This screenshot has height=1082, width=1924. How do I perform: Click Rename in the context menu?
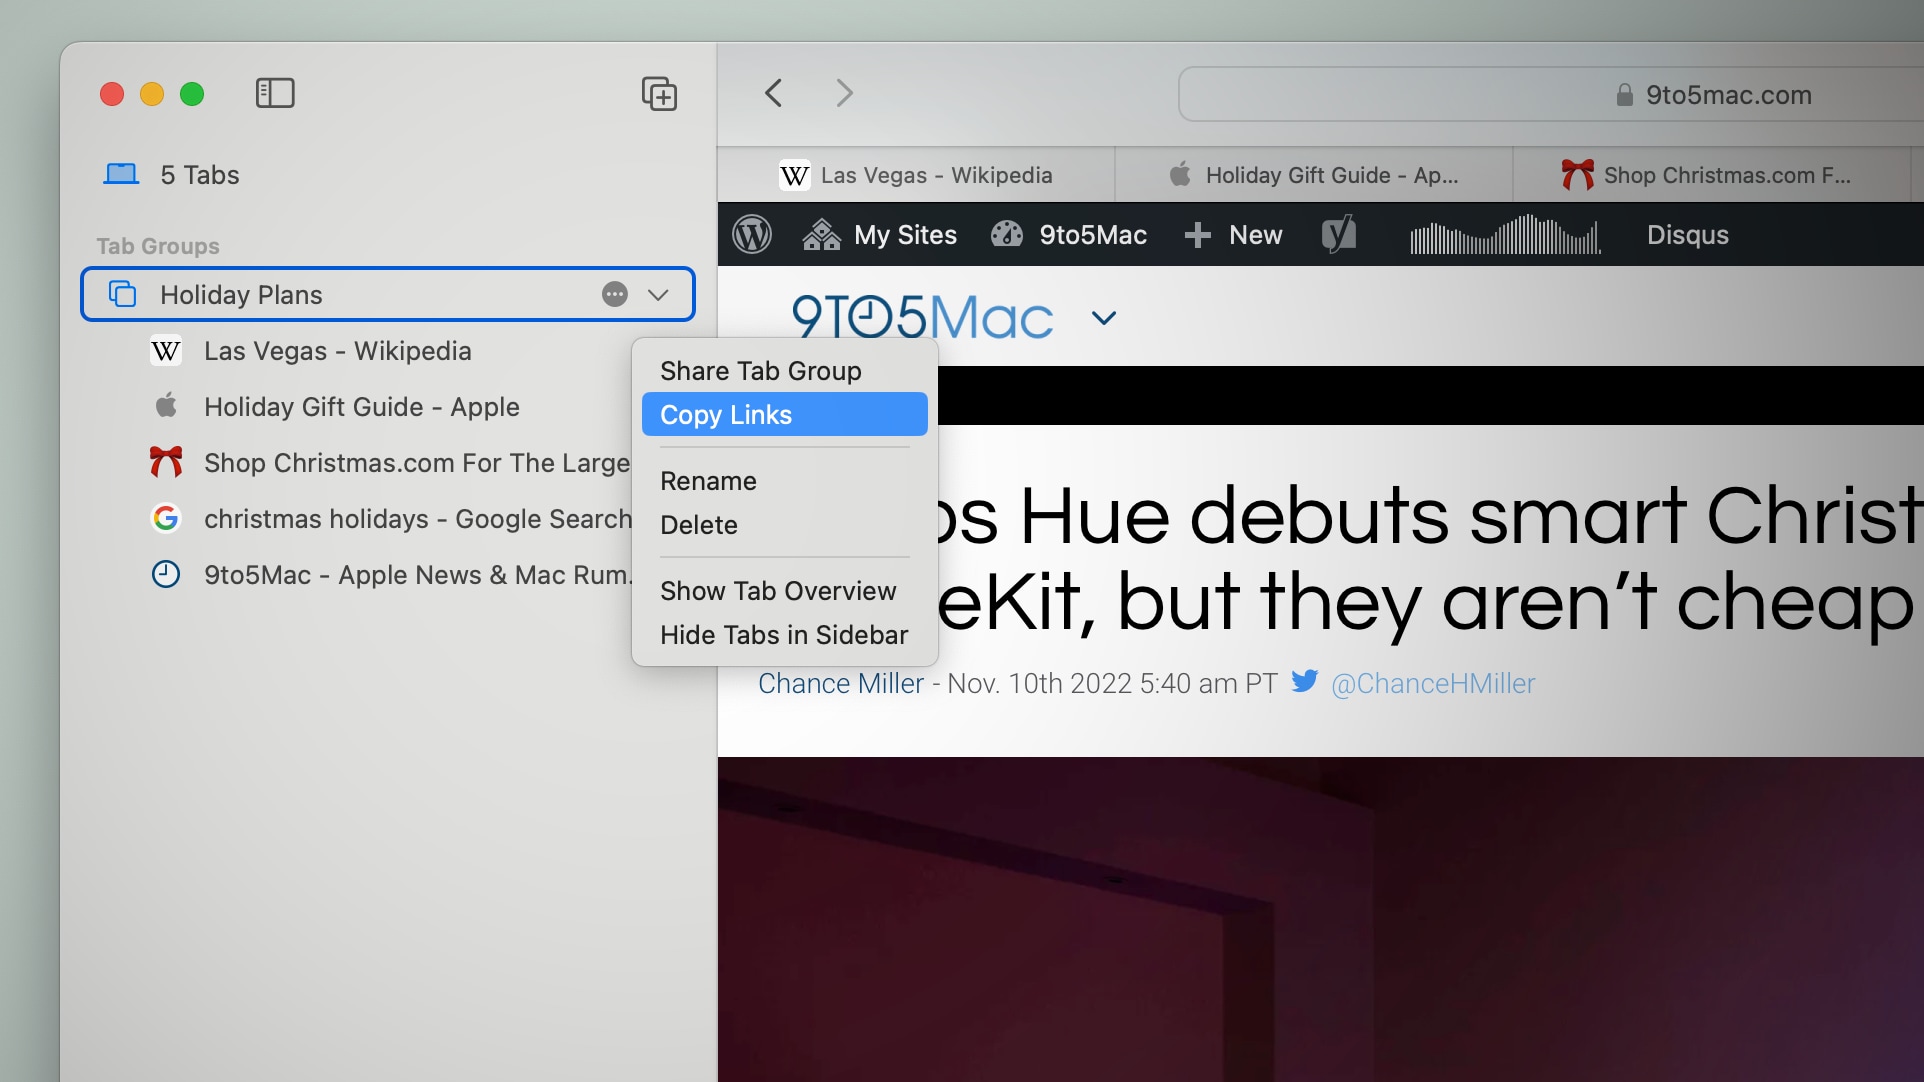(708, 480)
